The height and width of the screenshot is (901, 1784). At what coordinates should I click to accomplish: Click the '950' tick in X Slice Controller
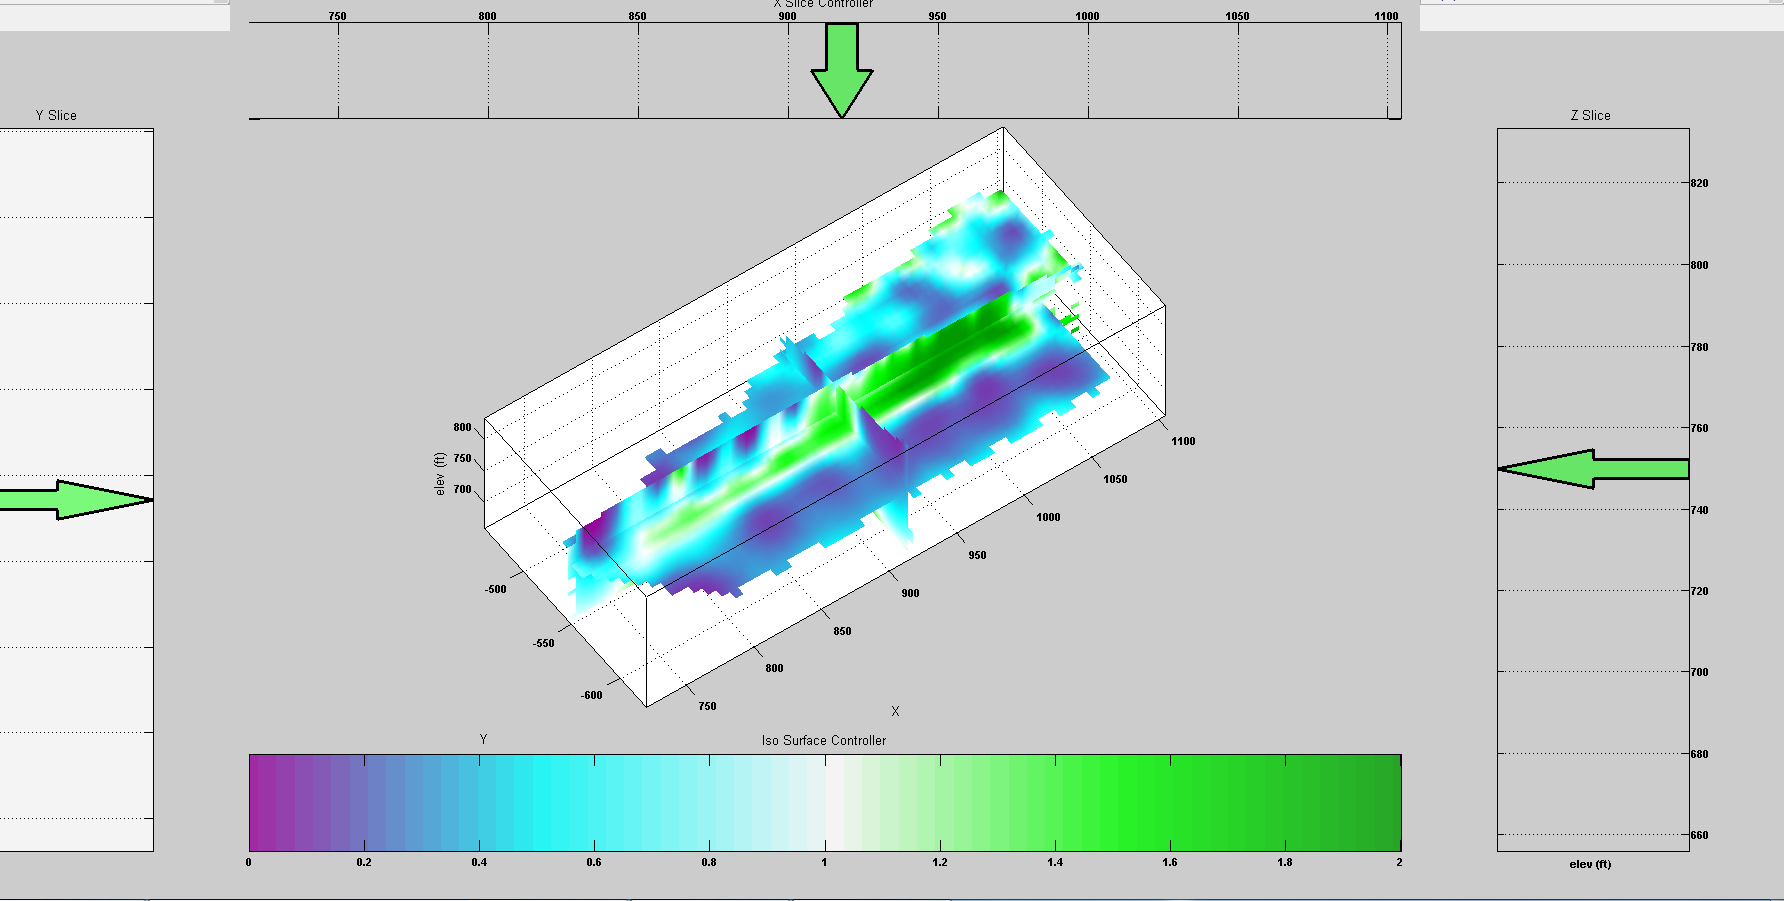click(x=937, y=17)
